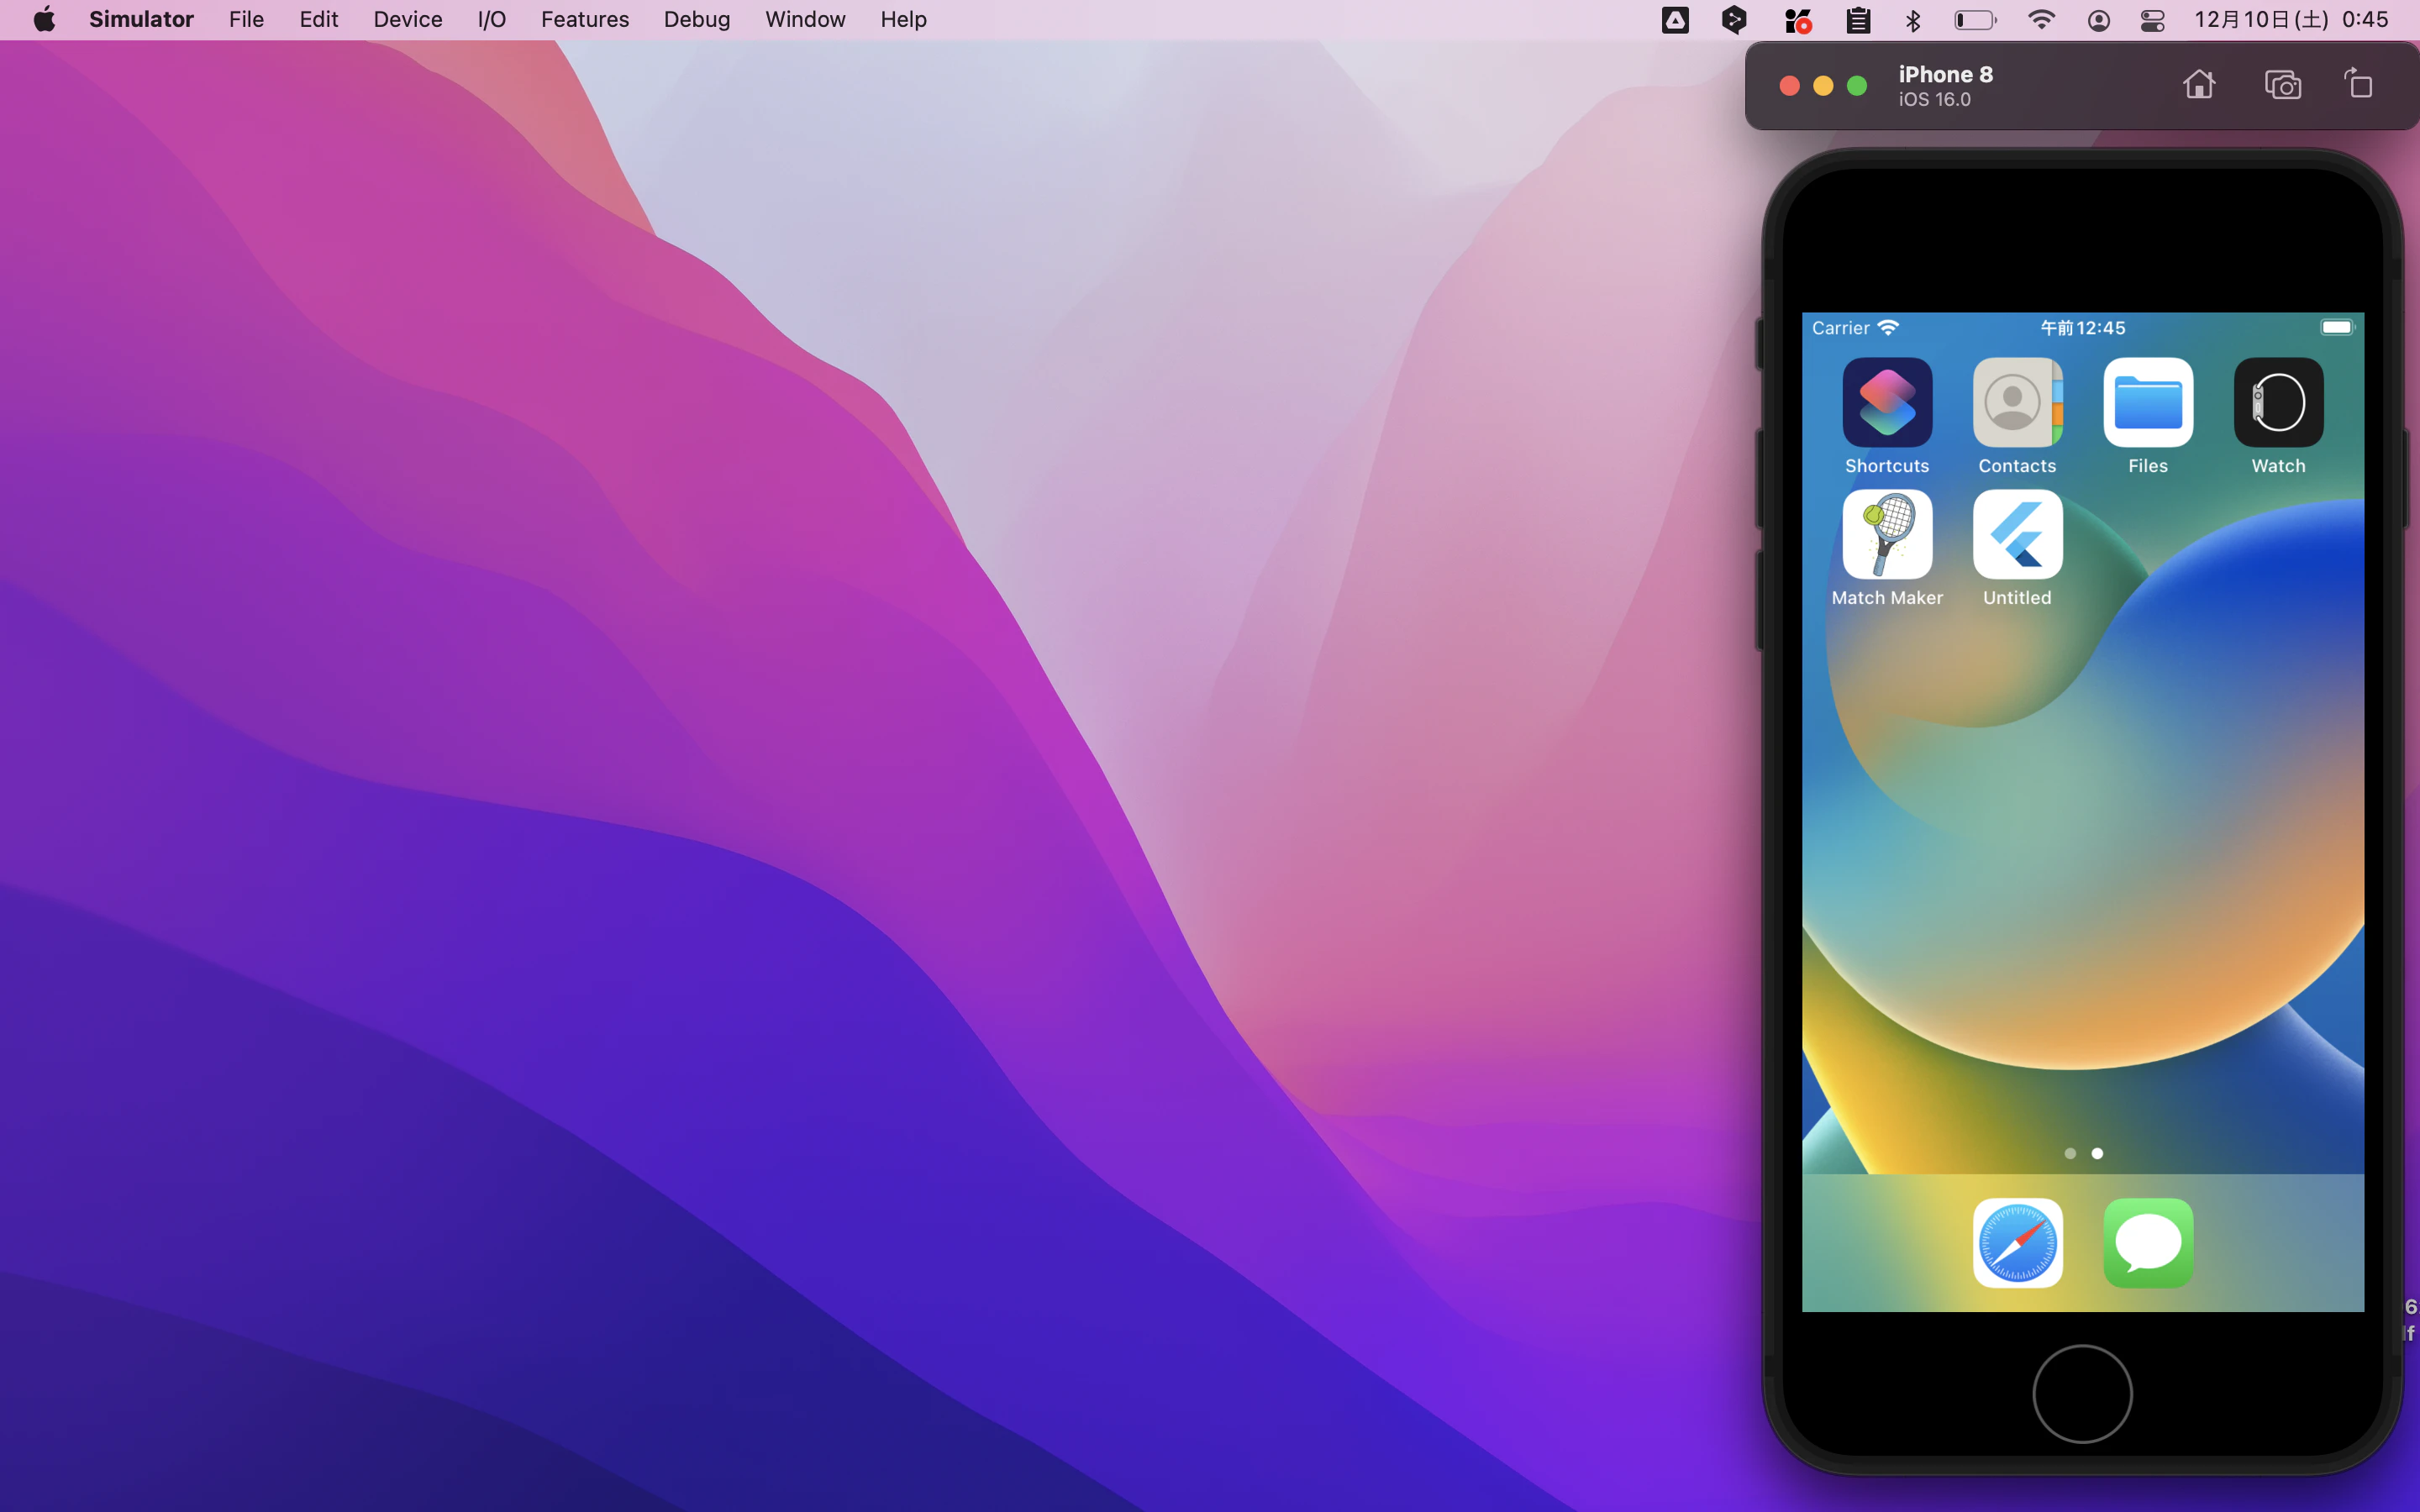Open the File menu
The height and width of the screenshot is (1512, 2420).
pyautogui.click(x=246, y=20)
